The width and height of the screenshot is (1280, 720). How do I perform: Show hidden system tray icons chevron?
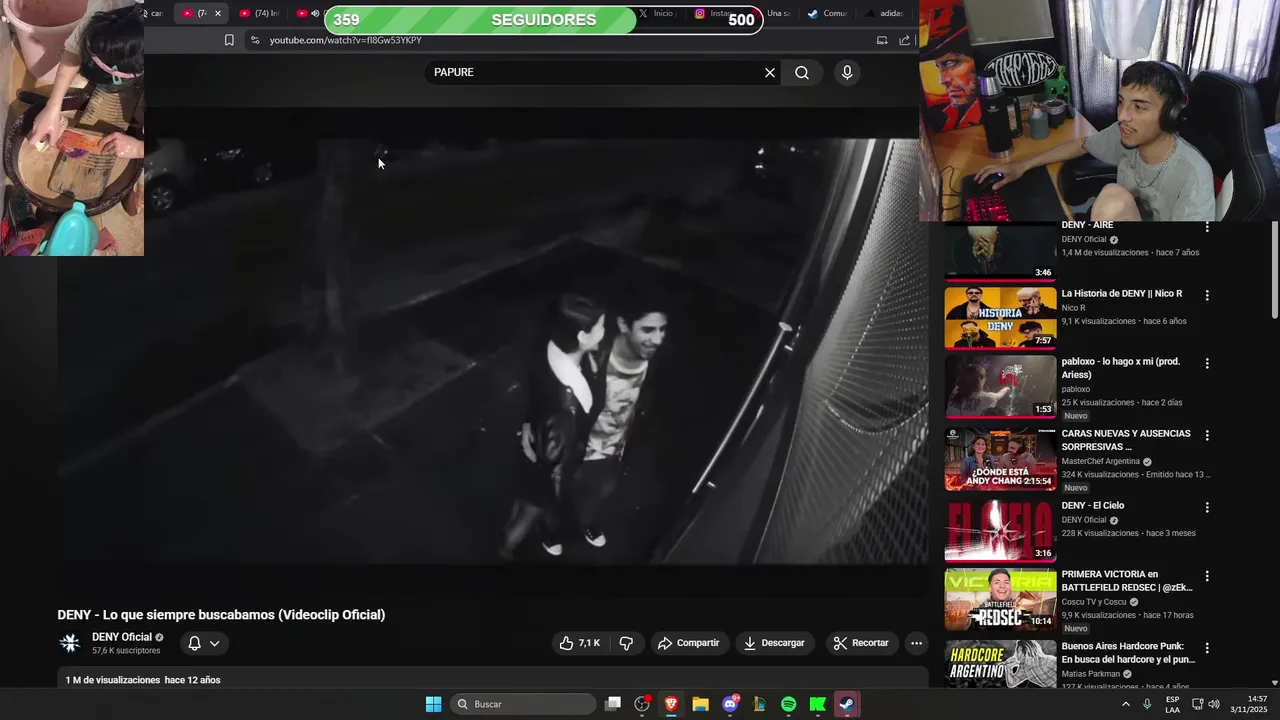coord(1126,704)
